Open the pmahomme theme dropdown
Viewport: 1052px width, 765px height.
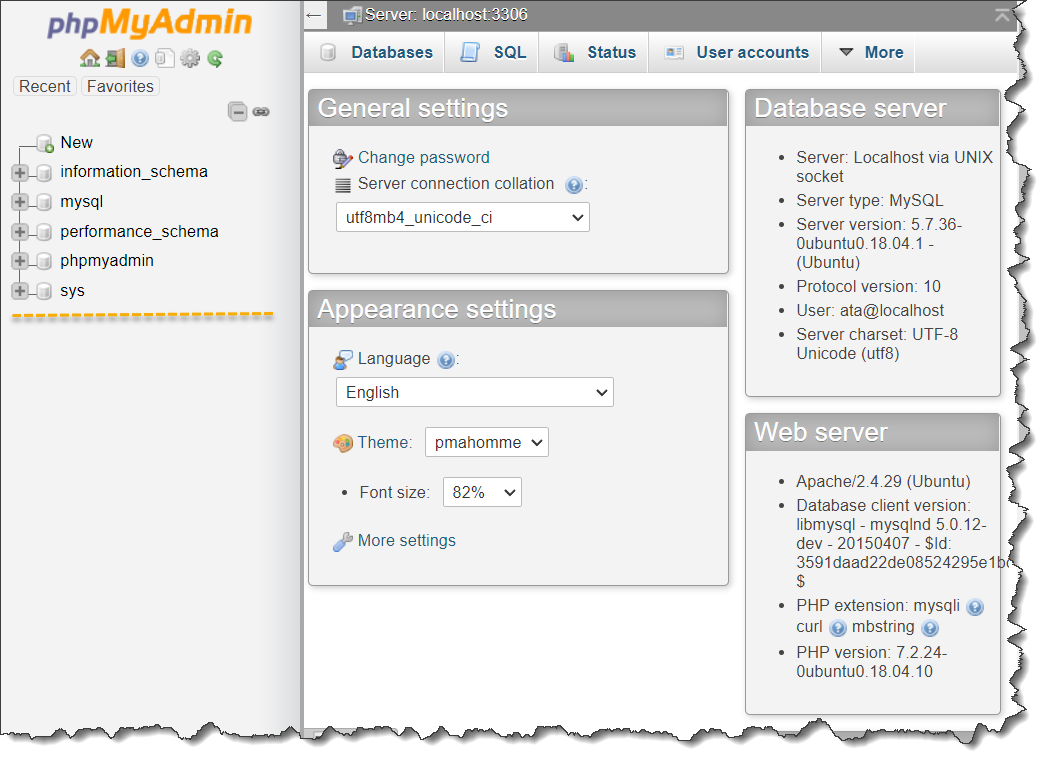click(487, 442)
